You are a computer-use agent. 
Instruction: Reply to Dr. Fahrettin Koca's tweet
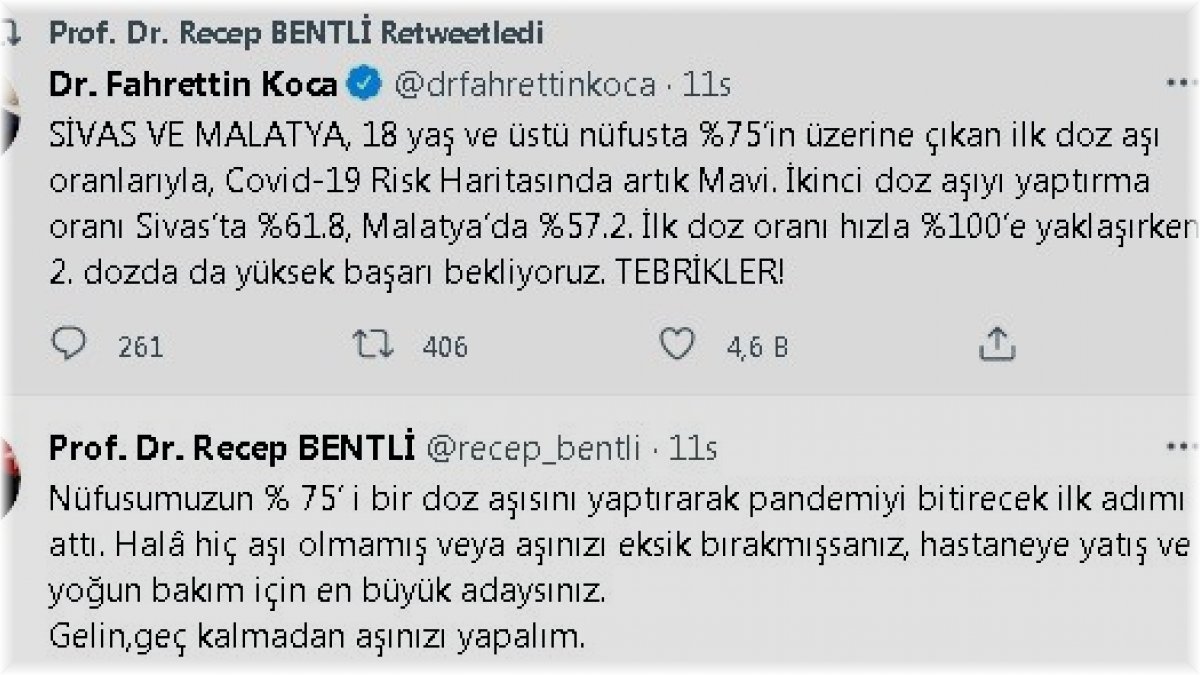(x=69, y=345)
